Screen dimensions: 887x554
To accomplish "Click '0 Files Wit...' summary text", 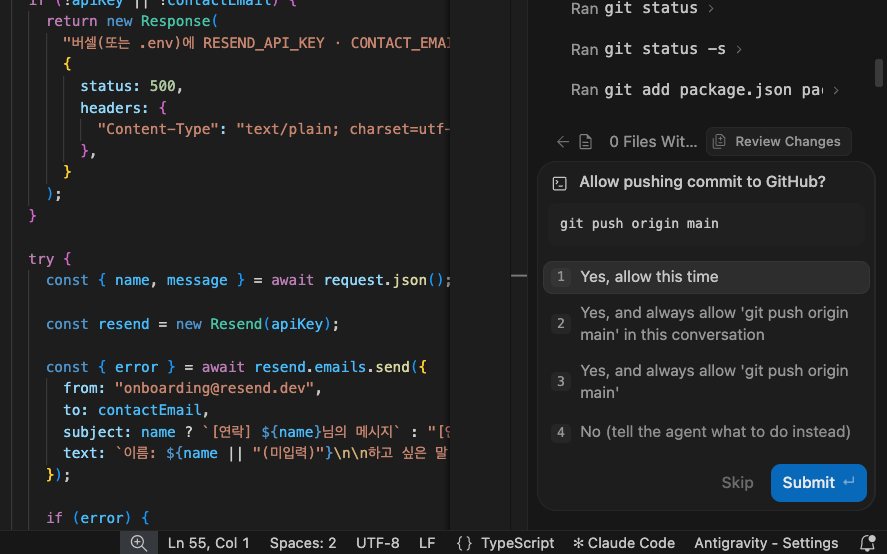I will [x=653, y=141].
